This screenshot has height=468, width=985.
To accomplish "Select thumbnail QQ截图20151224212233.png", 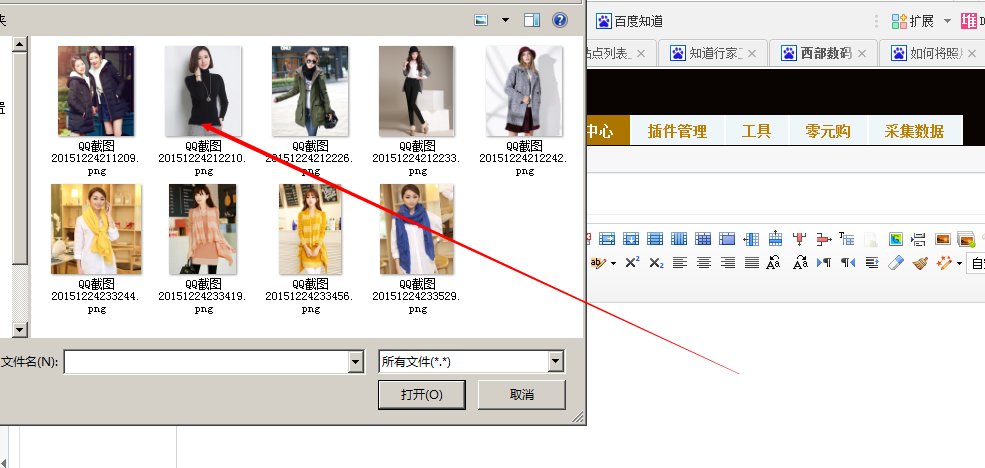I will (x=416, y=91).
